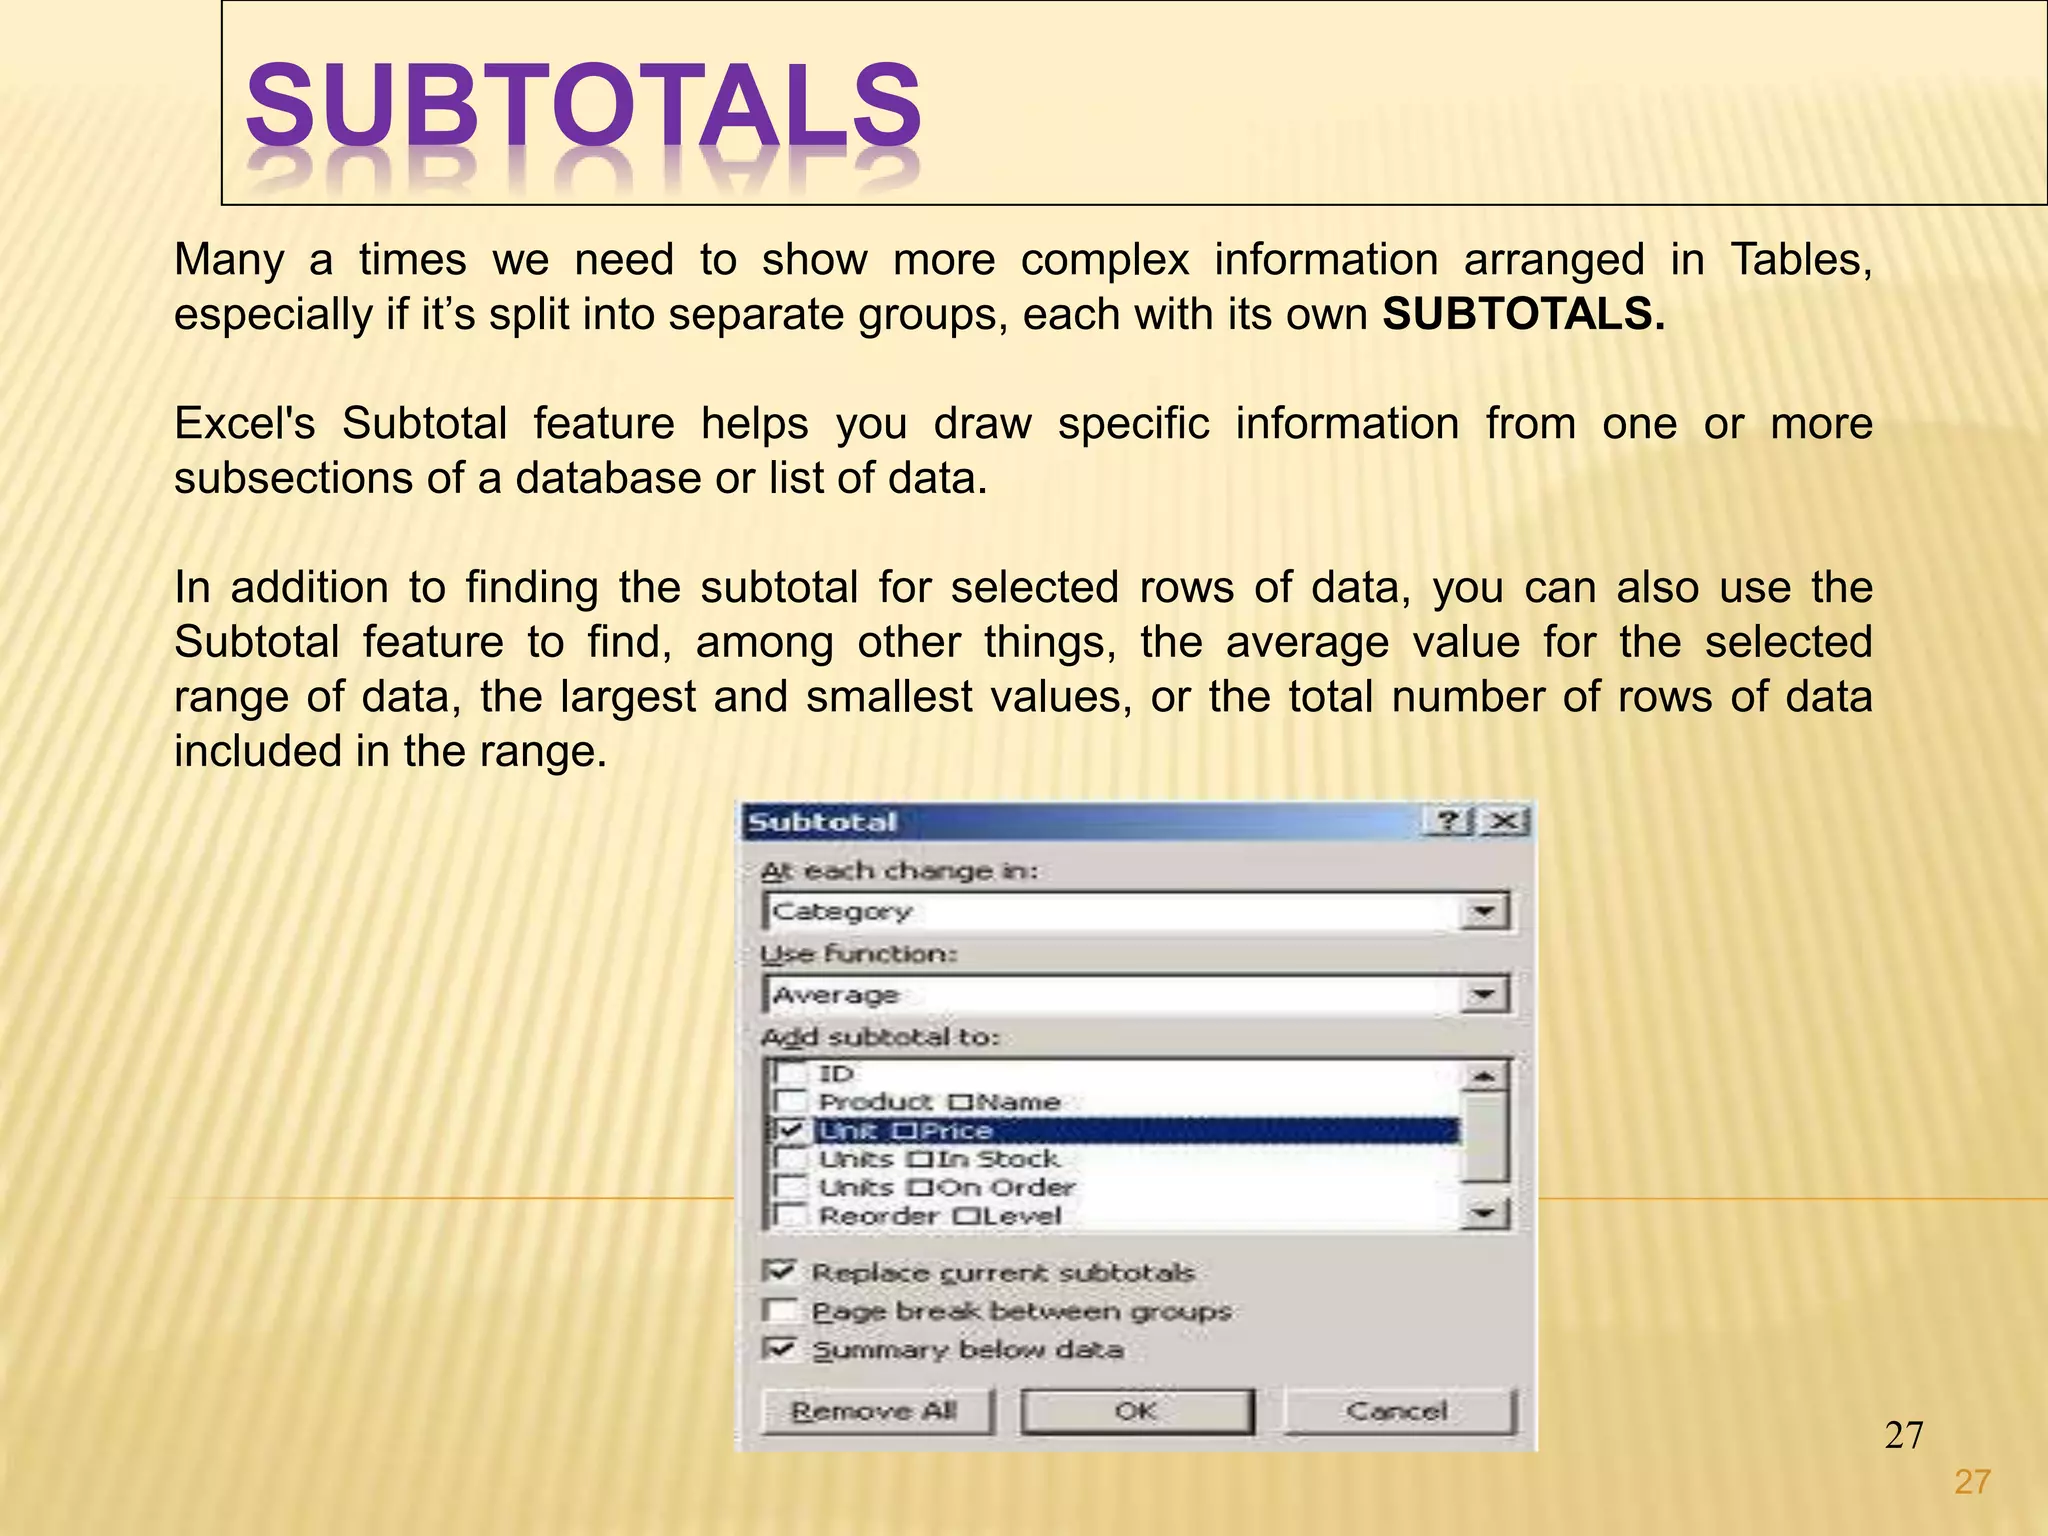This screenshot has width=2048, height=1536.
Task: Click the 'Units In Stock' list label
Action: click(x=939, y=1159)
